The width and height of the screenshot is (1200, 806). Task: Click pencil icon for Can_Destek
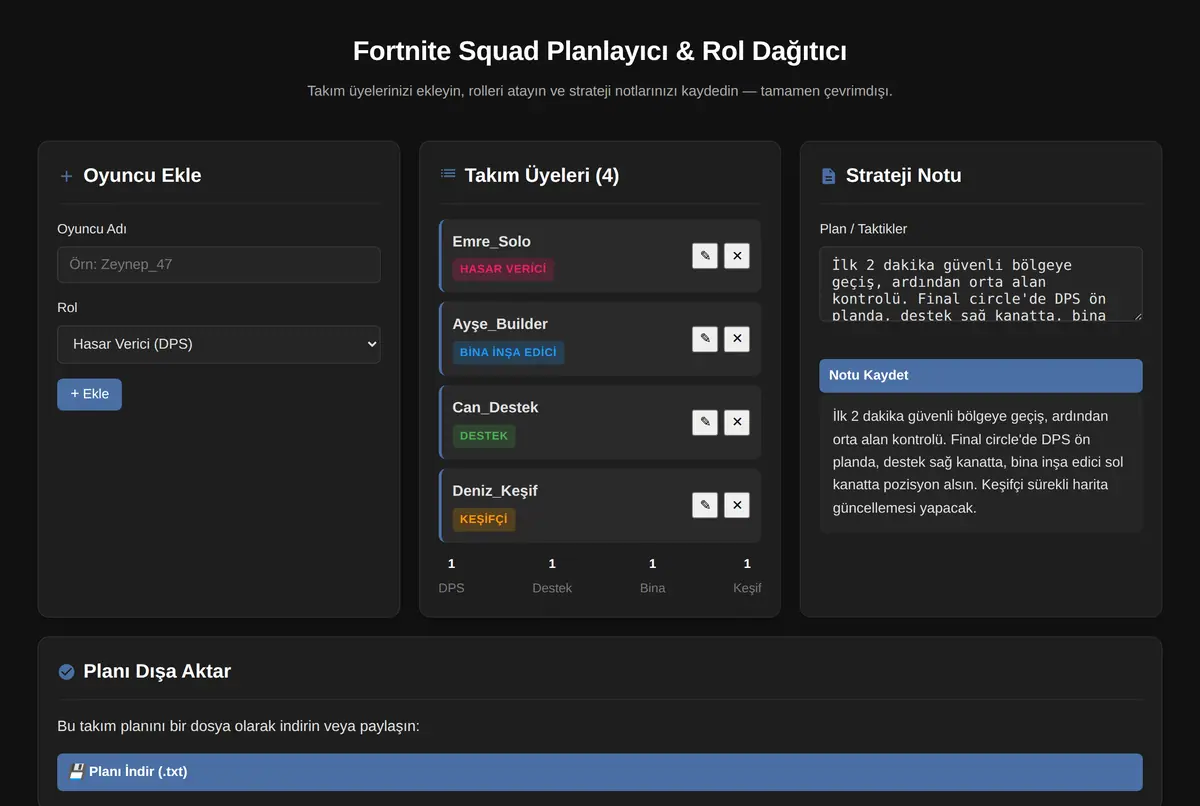(705, 422)
